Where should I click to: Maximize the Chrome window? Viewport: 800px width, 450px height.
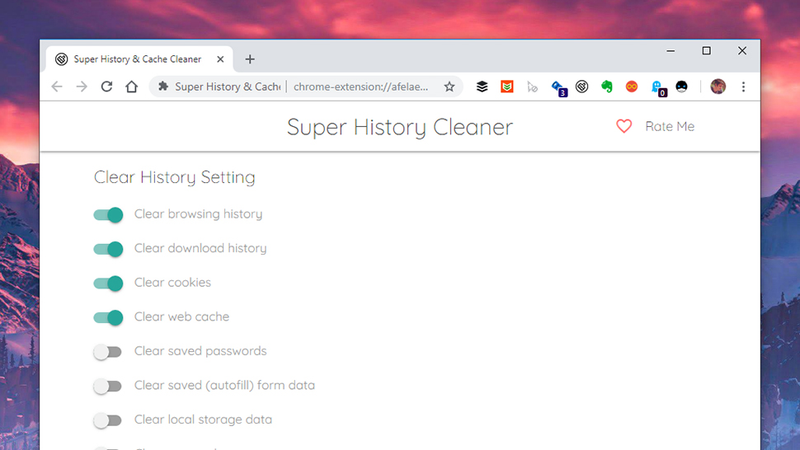706,51
